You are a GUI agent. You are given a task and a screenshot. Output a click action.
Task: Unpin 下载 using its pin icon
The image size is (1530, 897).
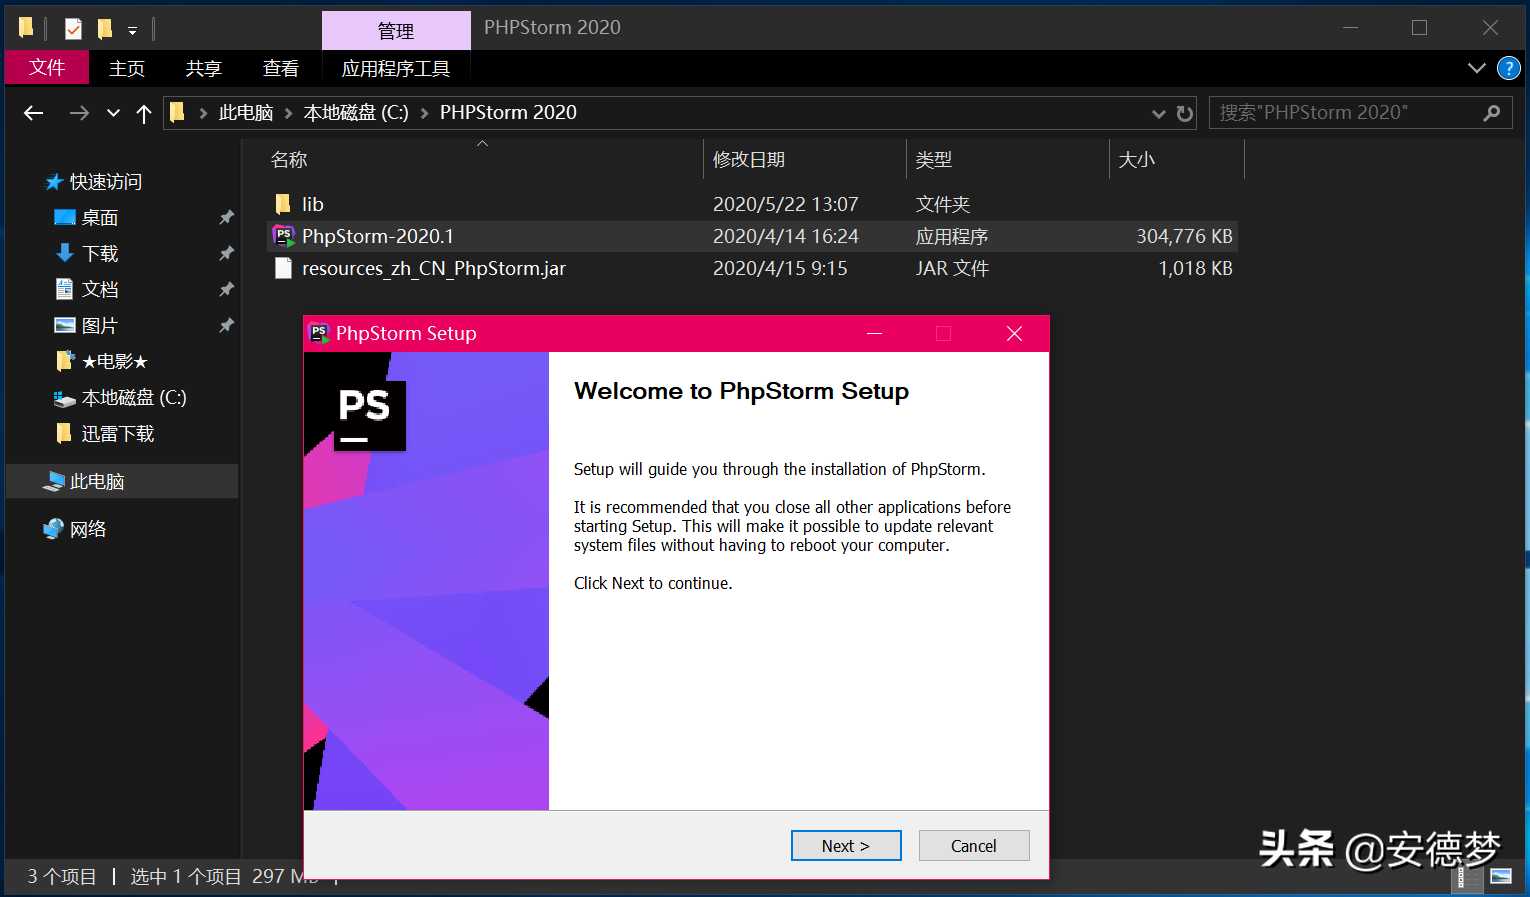[x=226, y=253]
